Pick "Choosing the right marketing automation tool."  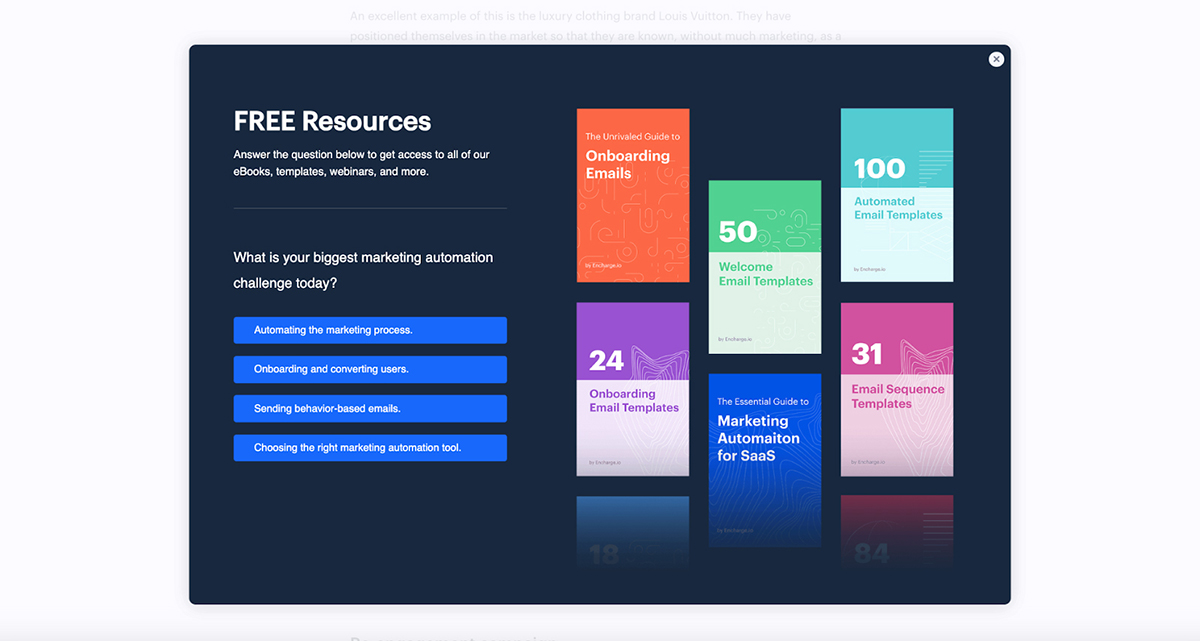click(x=369, y=447)
